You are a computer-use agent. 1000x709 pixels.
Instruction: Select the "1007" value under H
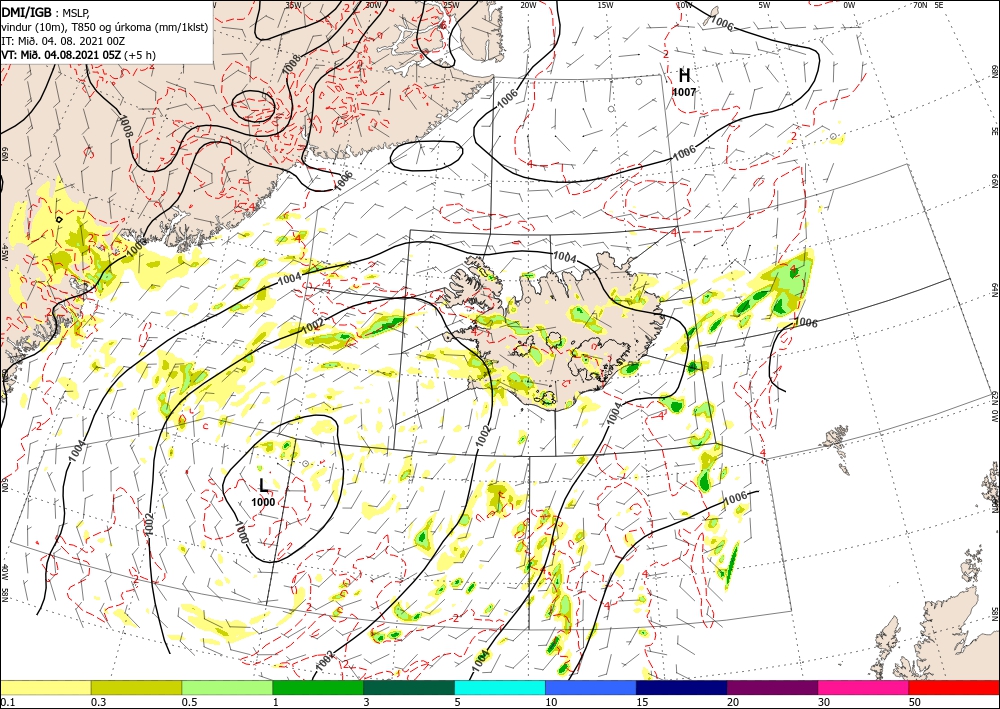pos(684,92)
